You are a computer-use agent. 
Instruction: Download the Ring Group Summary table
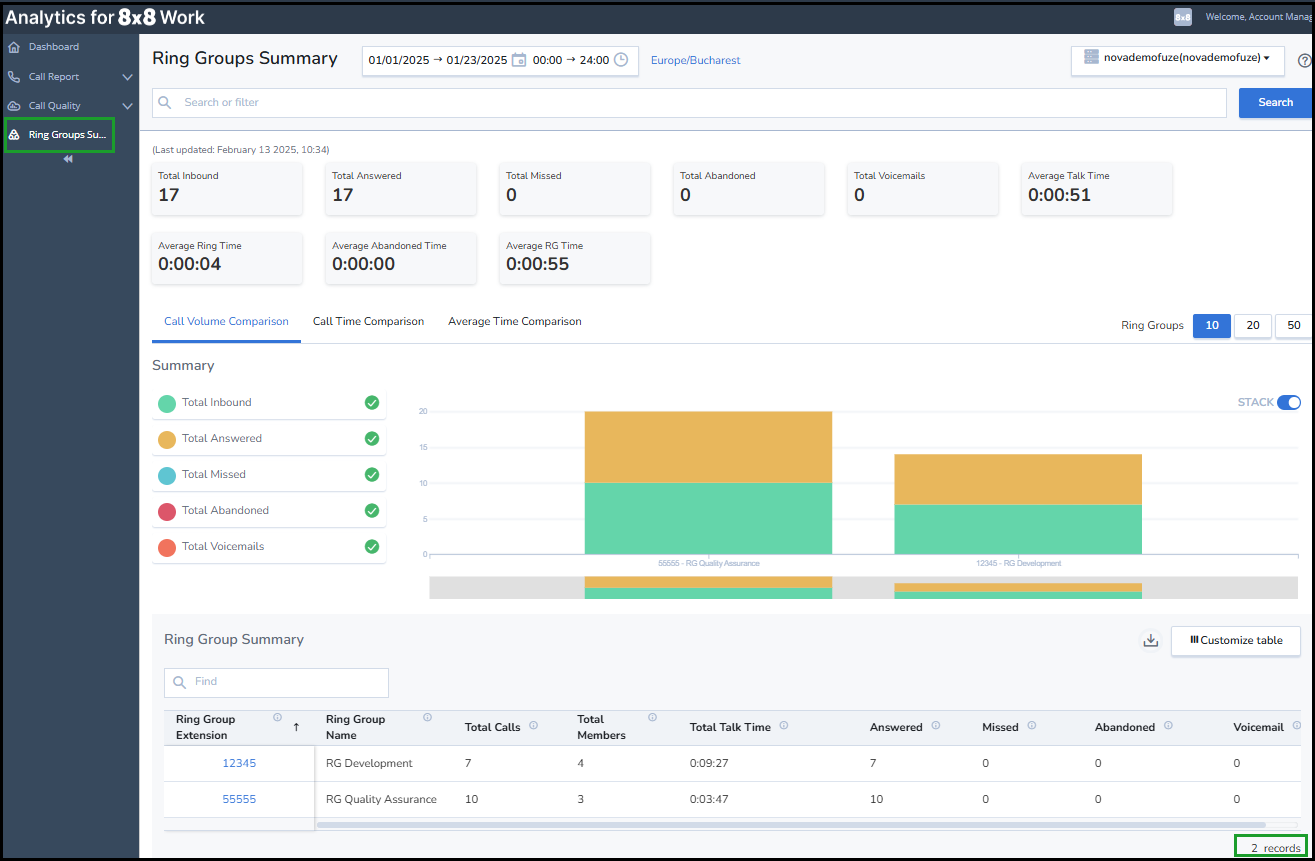(1150, 640)
